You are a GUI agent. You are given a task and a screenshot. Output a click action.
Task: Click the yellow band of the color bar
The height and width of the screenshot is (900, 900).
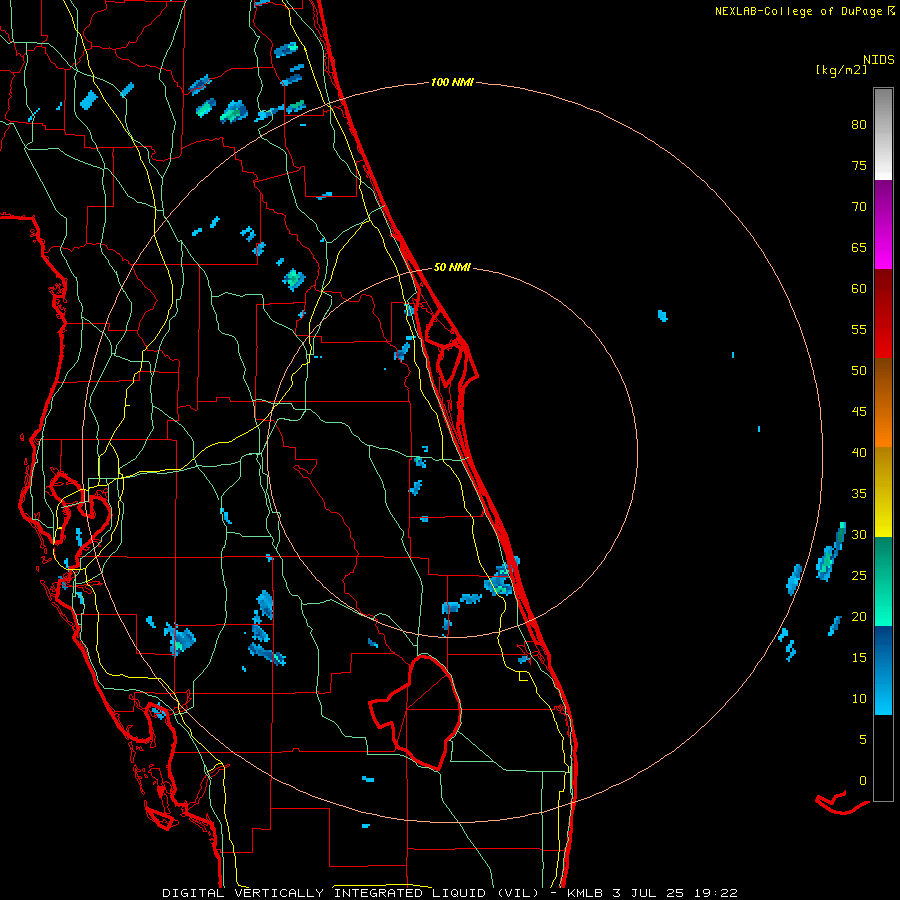[883, 492]
